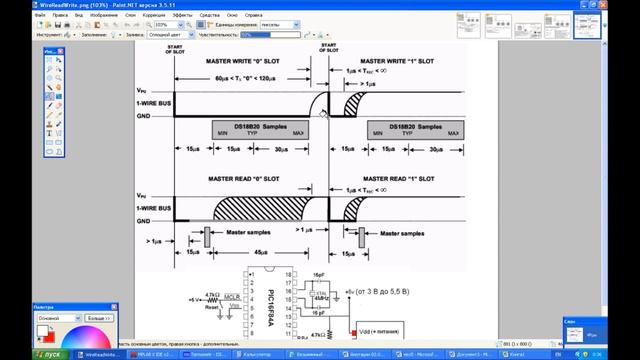This screenshot has height=360, width=640.
Task: Select the Freeform Shape tool
Action: [59, 152]
